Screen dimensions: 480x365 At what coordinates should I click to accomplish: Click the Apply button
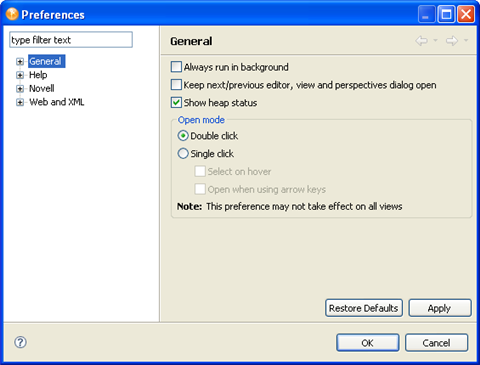[x=440, y=308]
